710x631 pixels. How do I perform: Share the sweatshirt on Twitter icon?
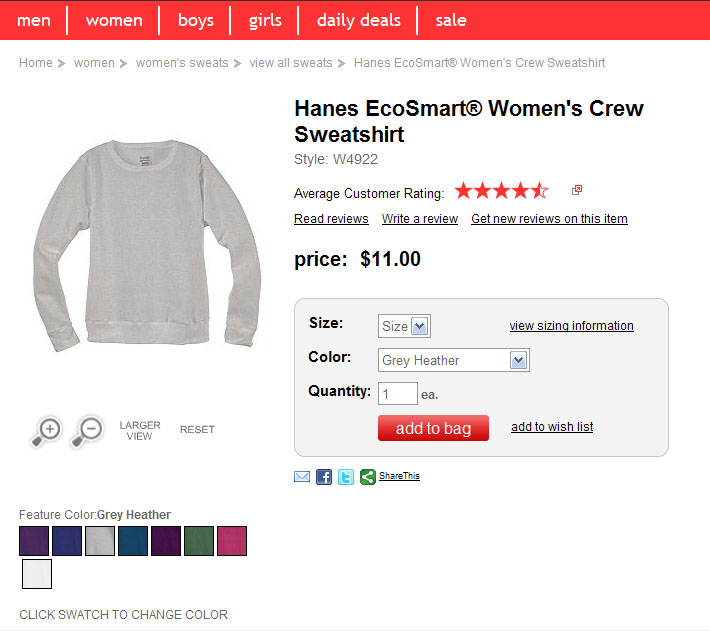pyautogui.click(x=346, y=477)
